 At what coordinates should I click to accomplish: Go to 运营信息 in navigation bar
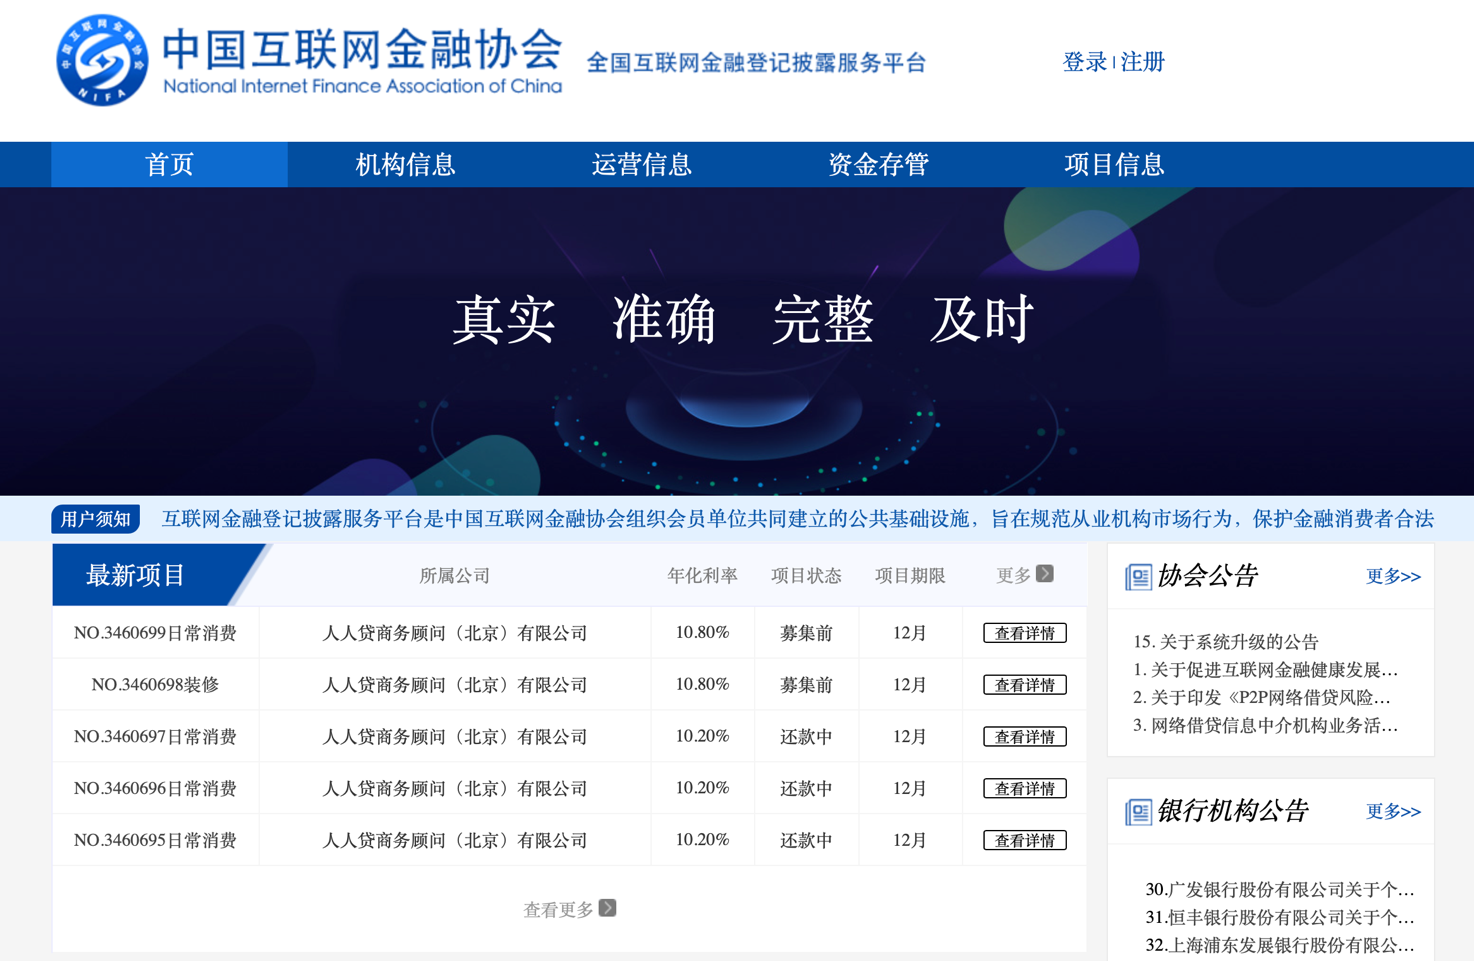coord(641,165)
